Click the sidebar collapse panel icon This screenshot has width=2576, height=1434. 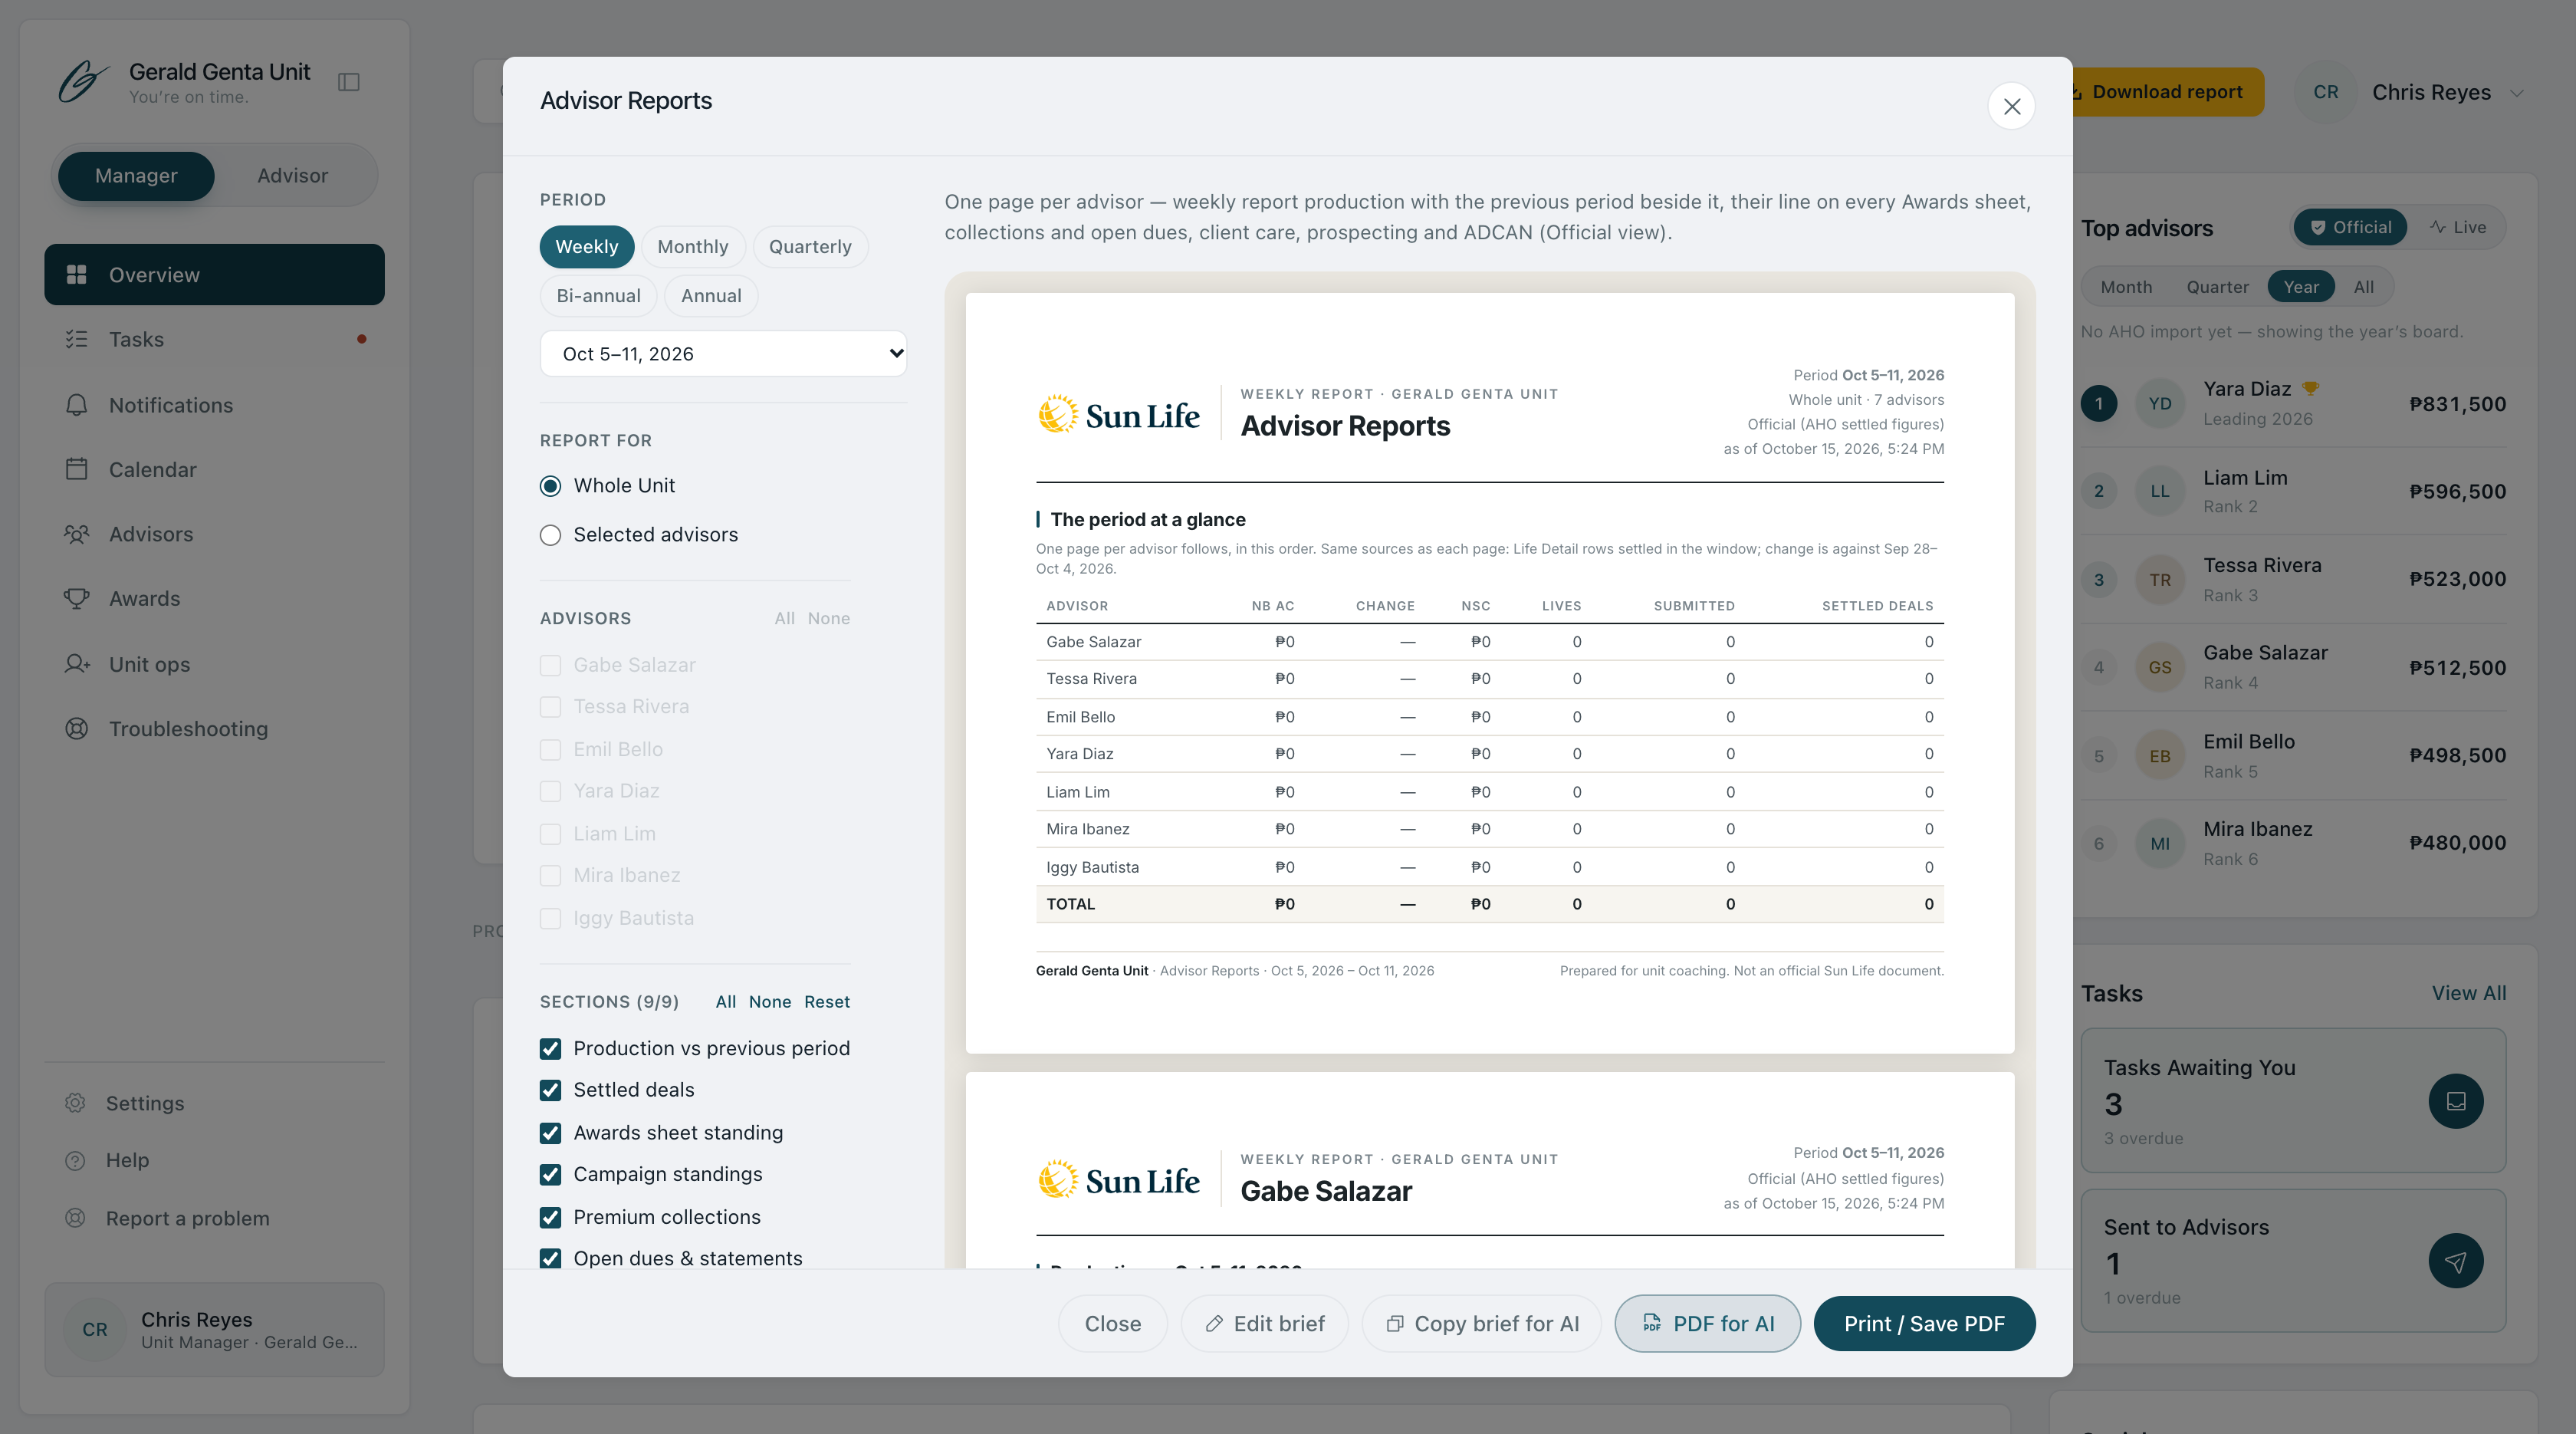tap(349, 82)
